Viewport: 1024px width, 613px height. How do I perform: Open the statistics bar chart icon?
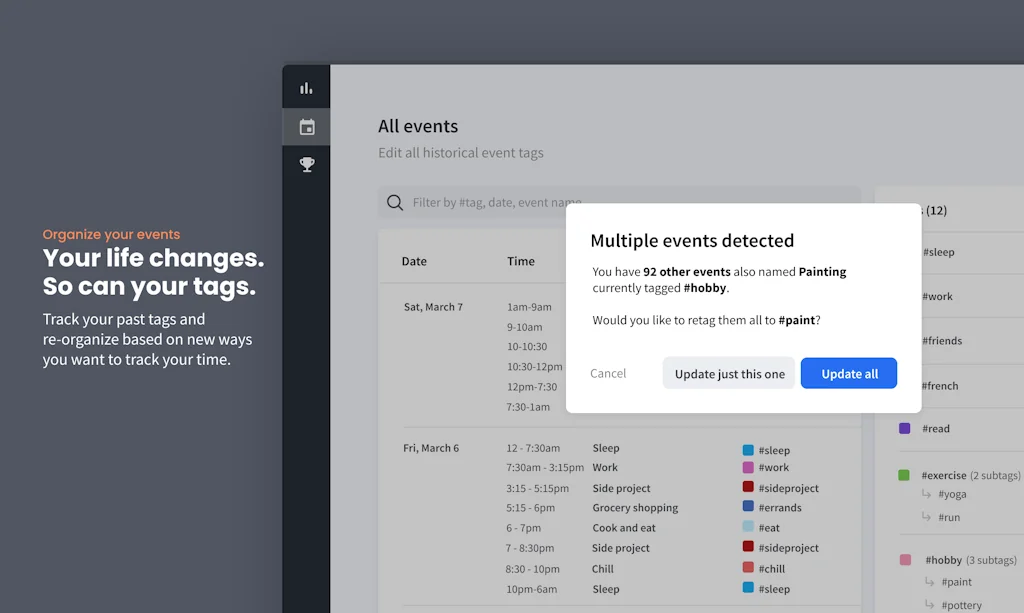pos(306,87)
